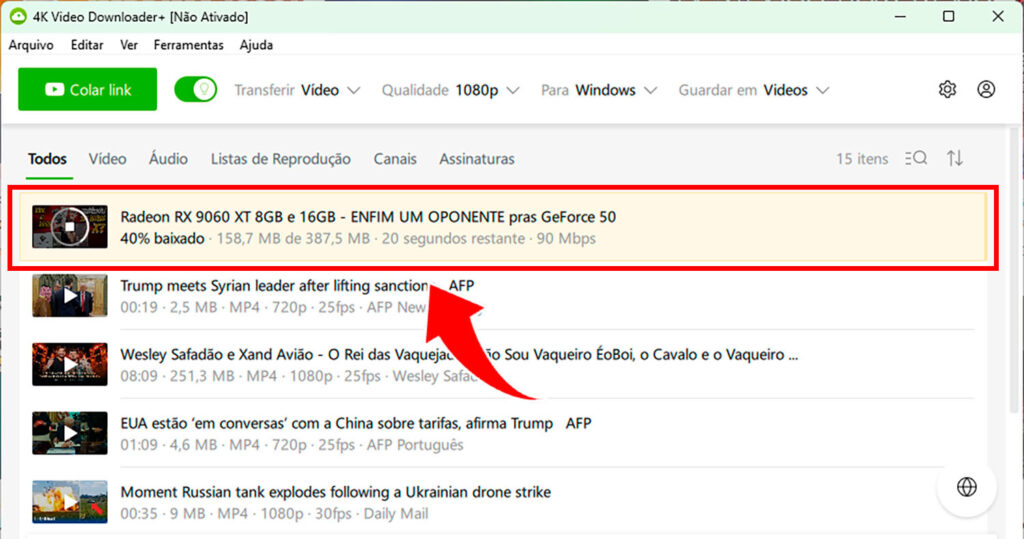
Task: Select the EUA estão 'em conversas' title
Action: [x=356, y=423]
